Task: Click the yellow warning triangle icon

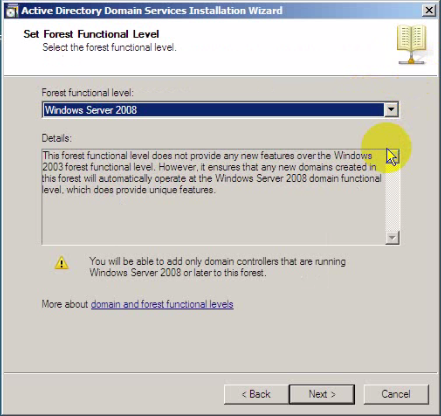Action: (x=61, y=263)
